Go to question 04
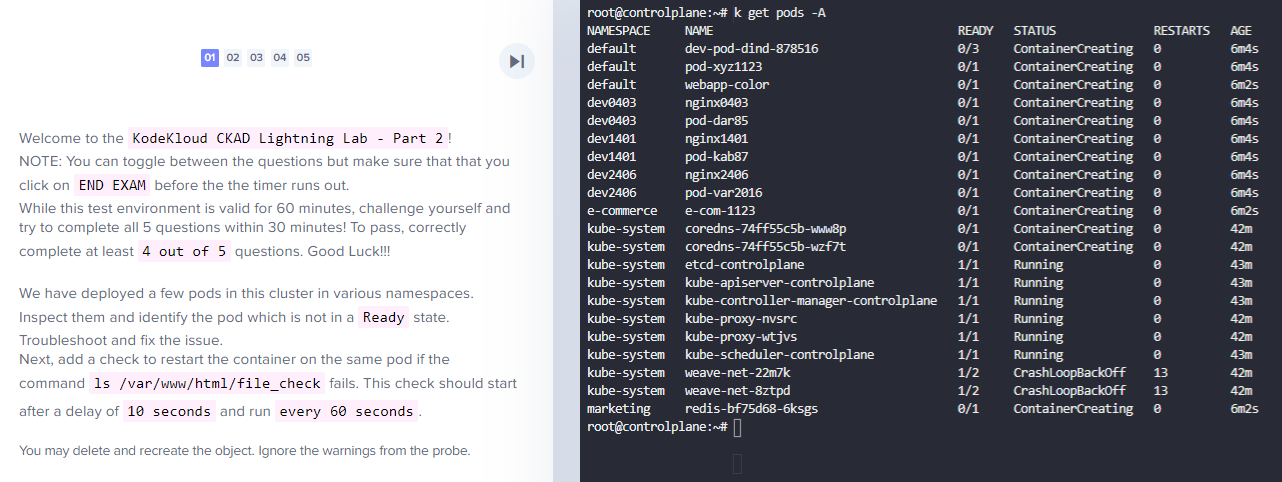This screenshot has width=1282, height=482. point(280,58)
